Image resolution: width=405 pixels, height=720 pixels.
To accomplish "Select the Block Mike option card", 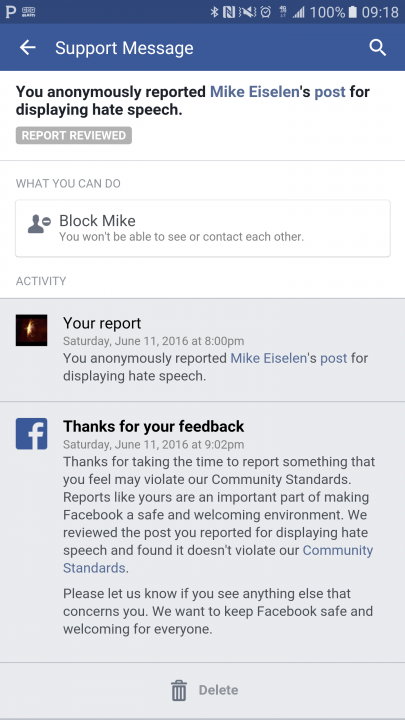I will [x=203, y=228].
